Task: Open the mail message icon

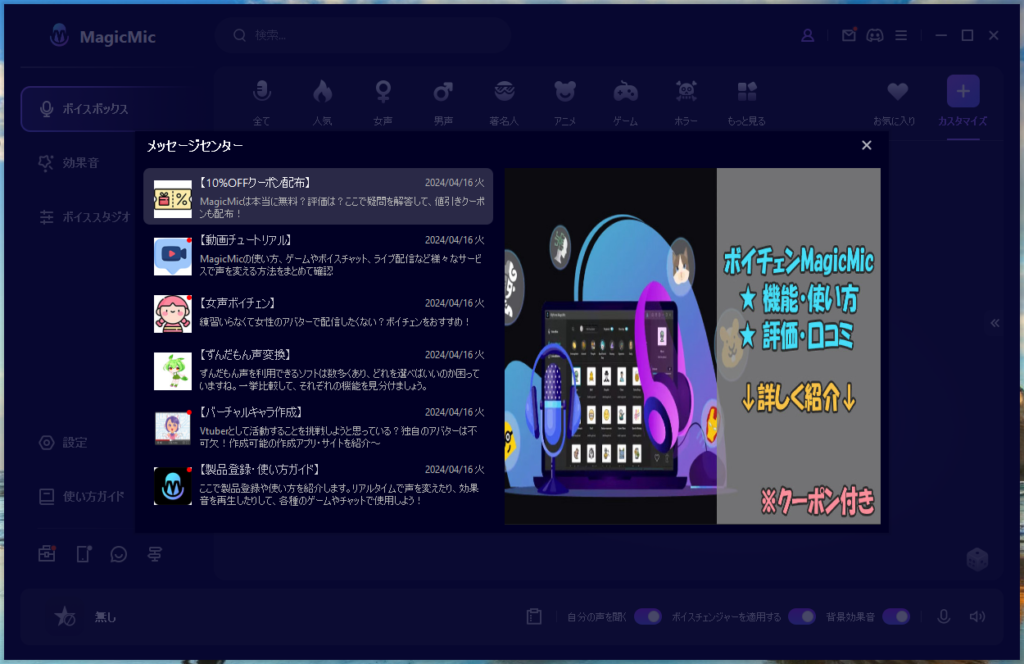Action: 848,35
